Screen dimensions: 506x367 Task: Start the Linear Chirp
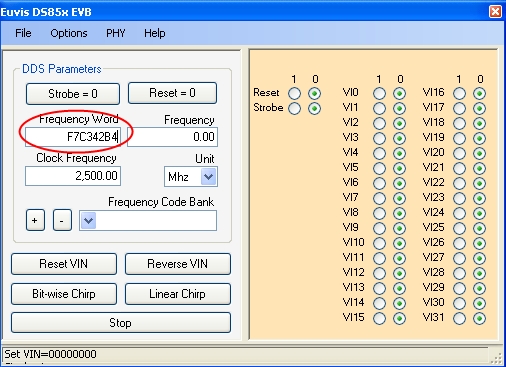178,294
